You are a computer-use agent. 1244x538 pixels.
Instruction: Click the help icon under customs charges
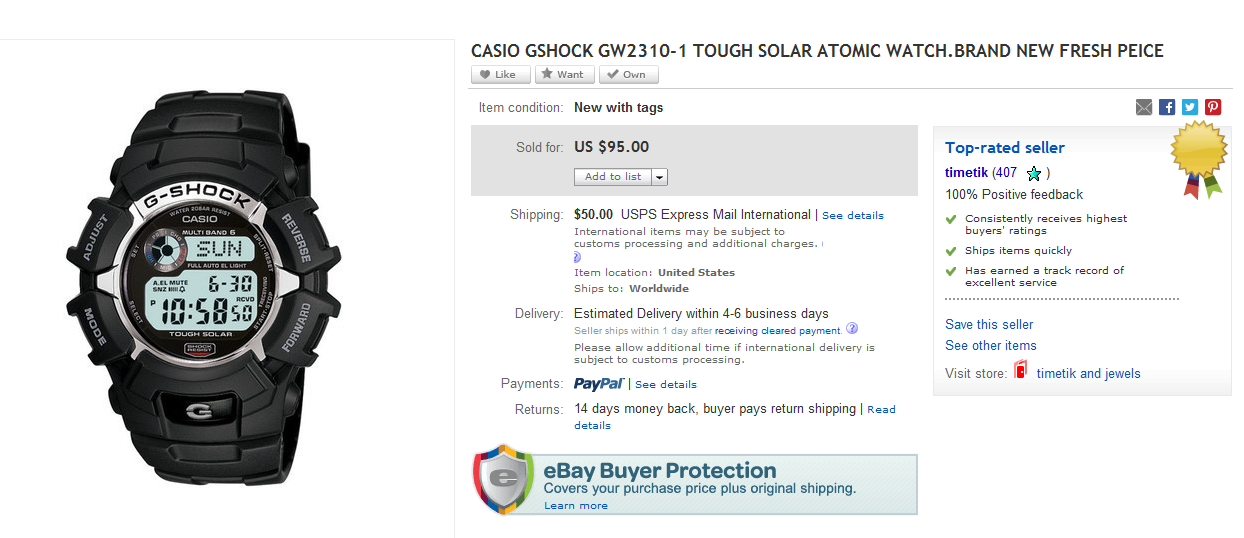tap(577, 257)
